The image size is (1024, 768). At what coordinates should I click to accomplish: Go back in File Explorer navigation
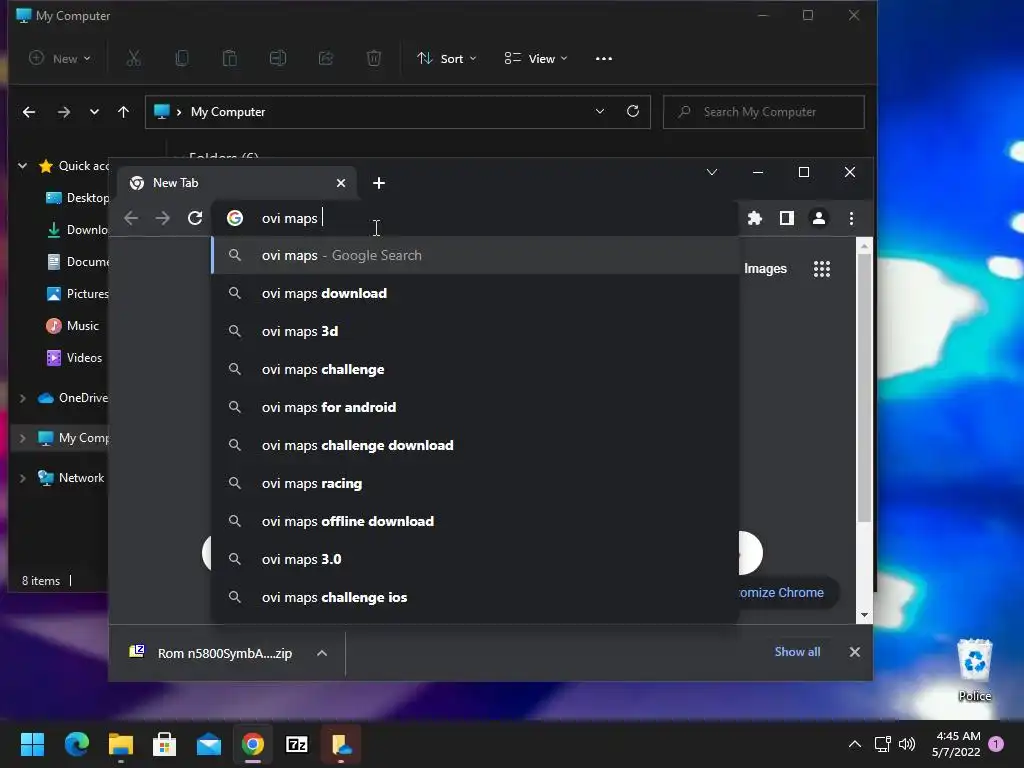(29, 112)
